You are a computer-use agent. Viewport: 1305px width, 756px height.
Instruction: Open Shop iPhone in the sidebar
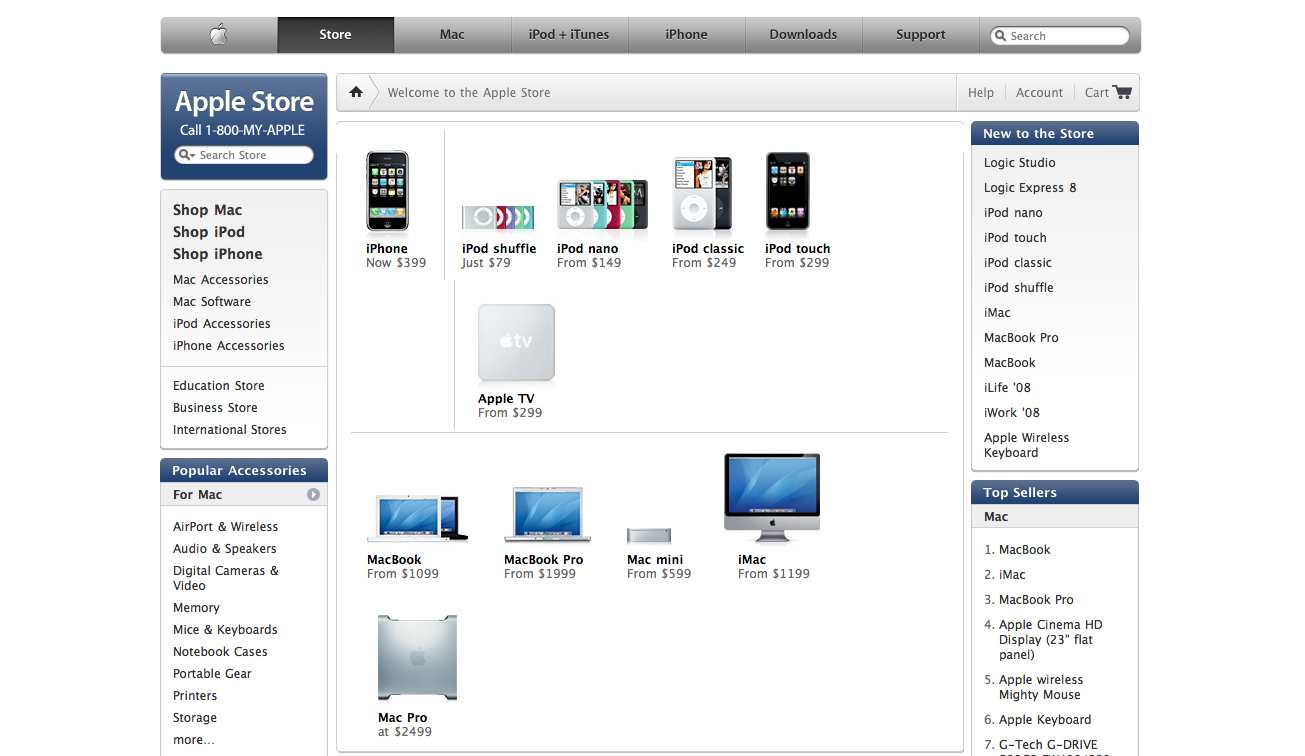tap(217, 254)
